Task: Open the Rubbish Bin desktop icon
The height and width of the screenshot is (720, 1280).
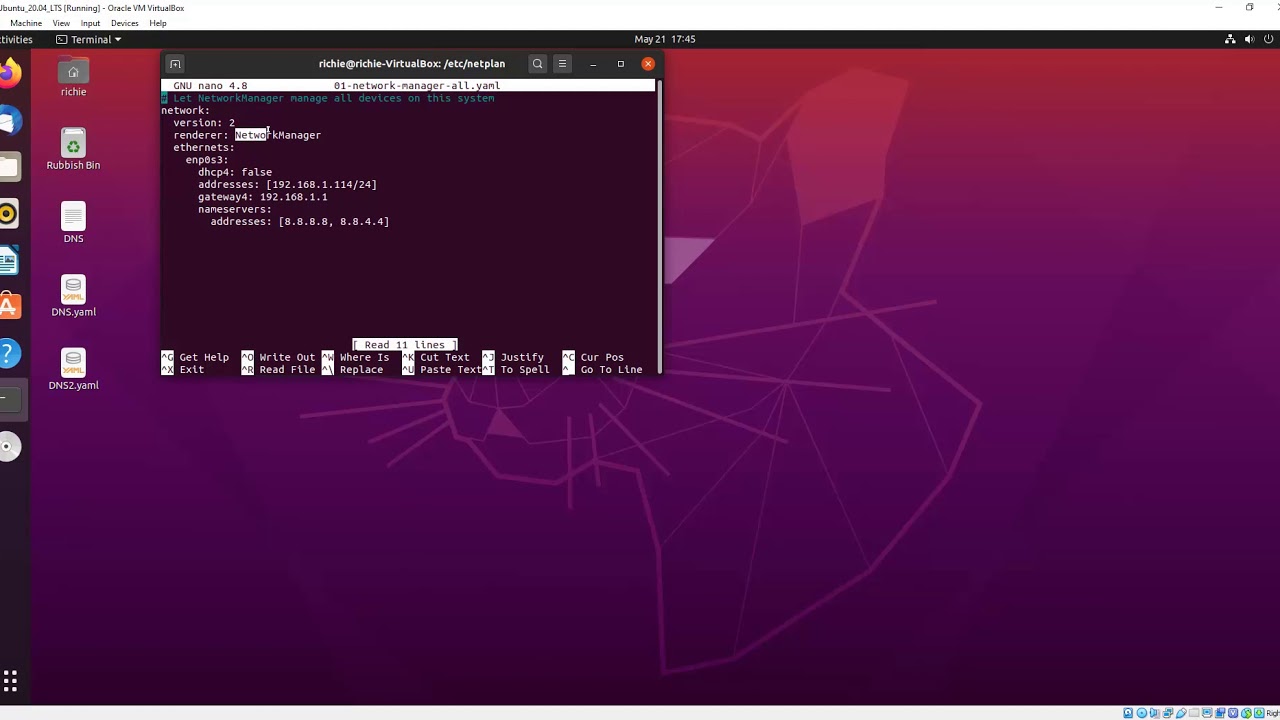Action: coord(73,150)
